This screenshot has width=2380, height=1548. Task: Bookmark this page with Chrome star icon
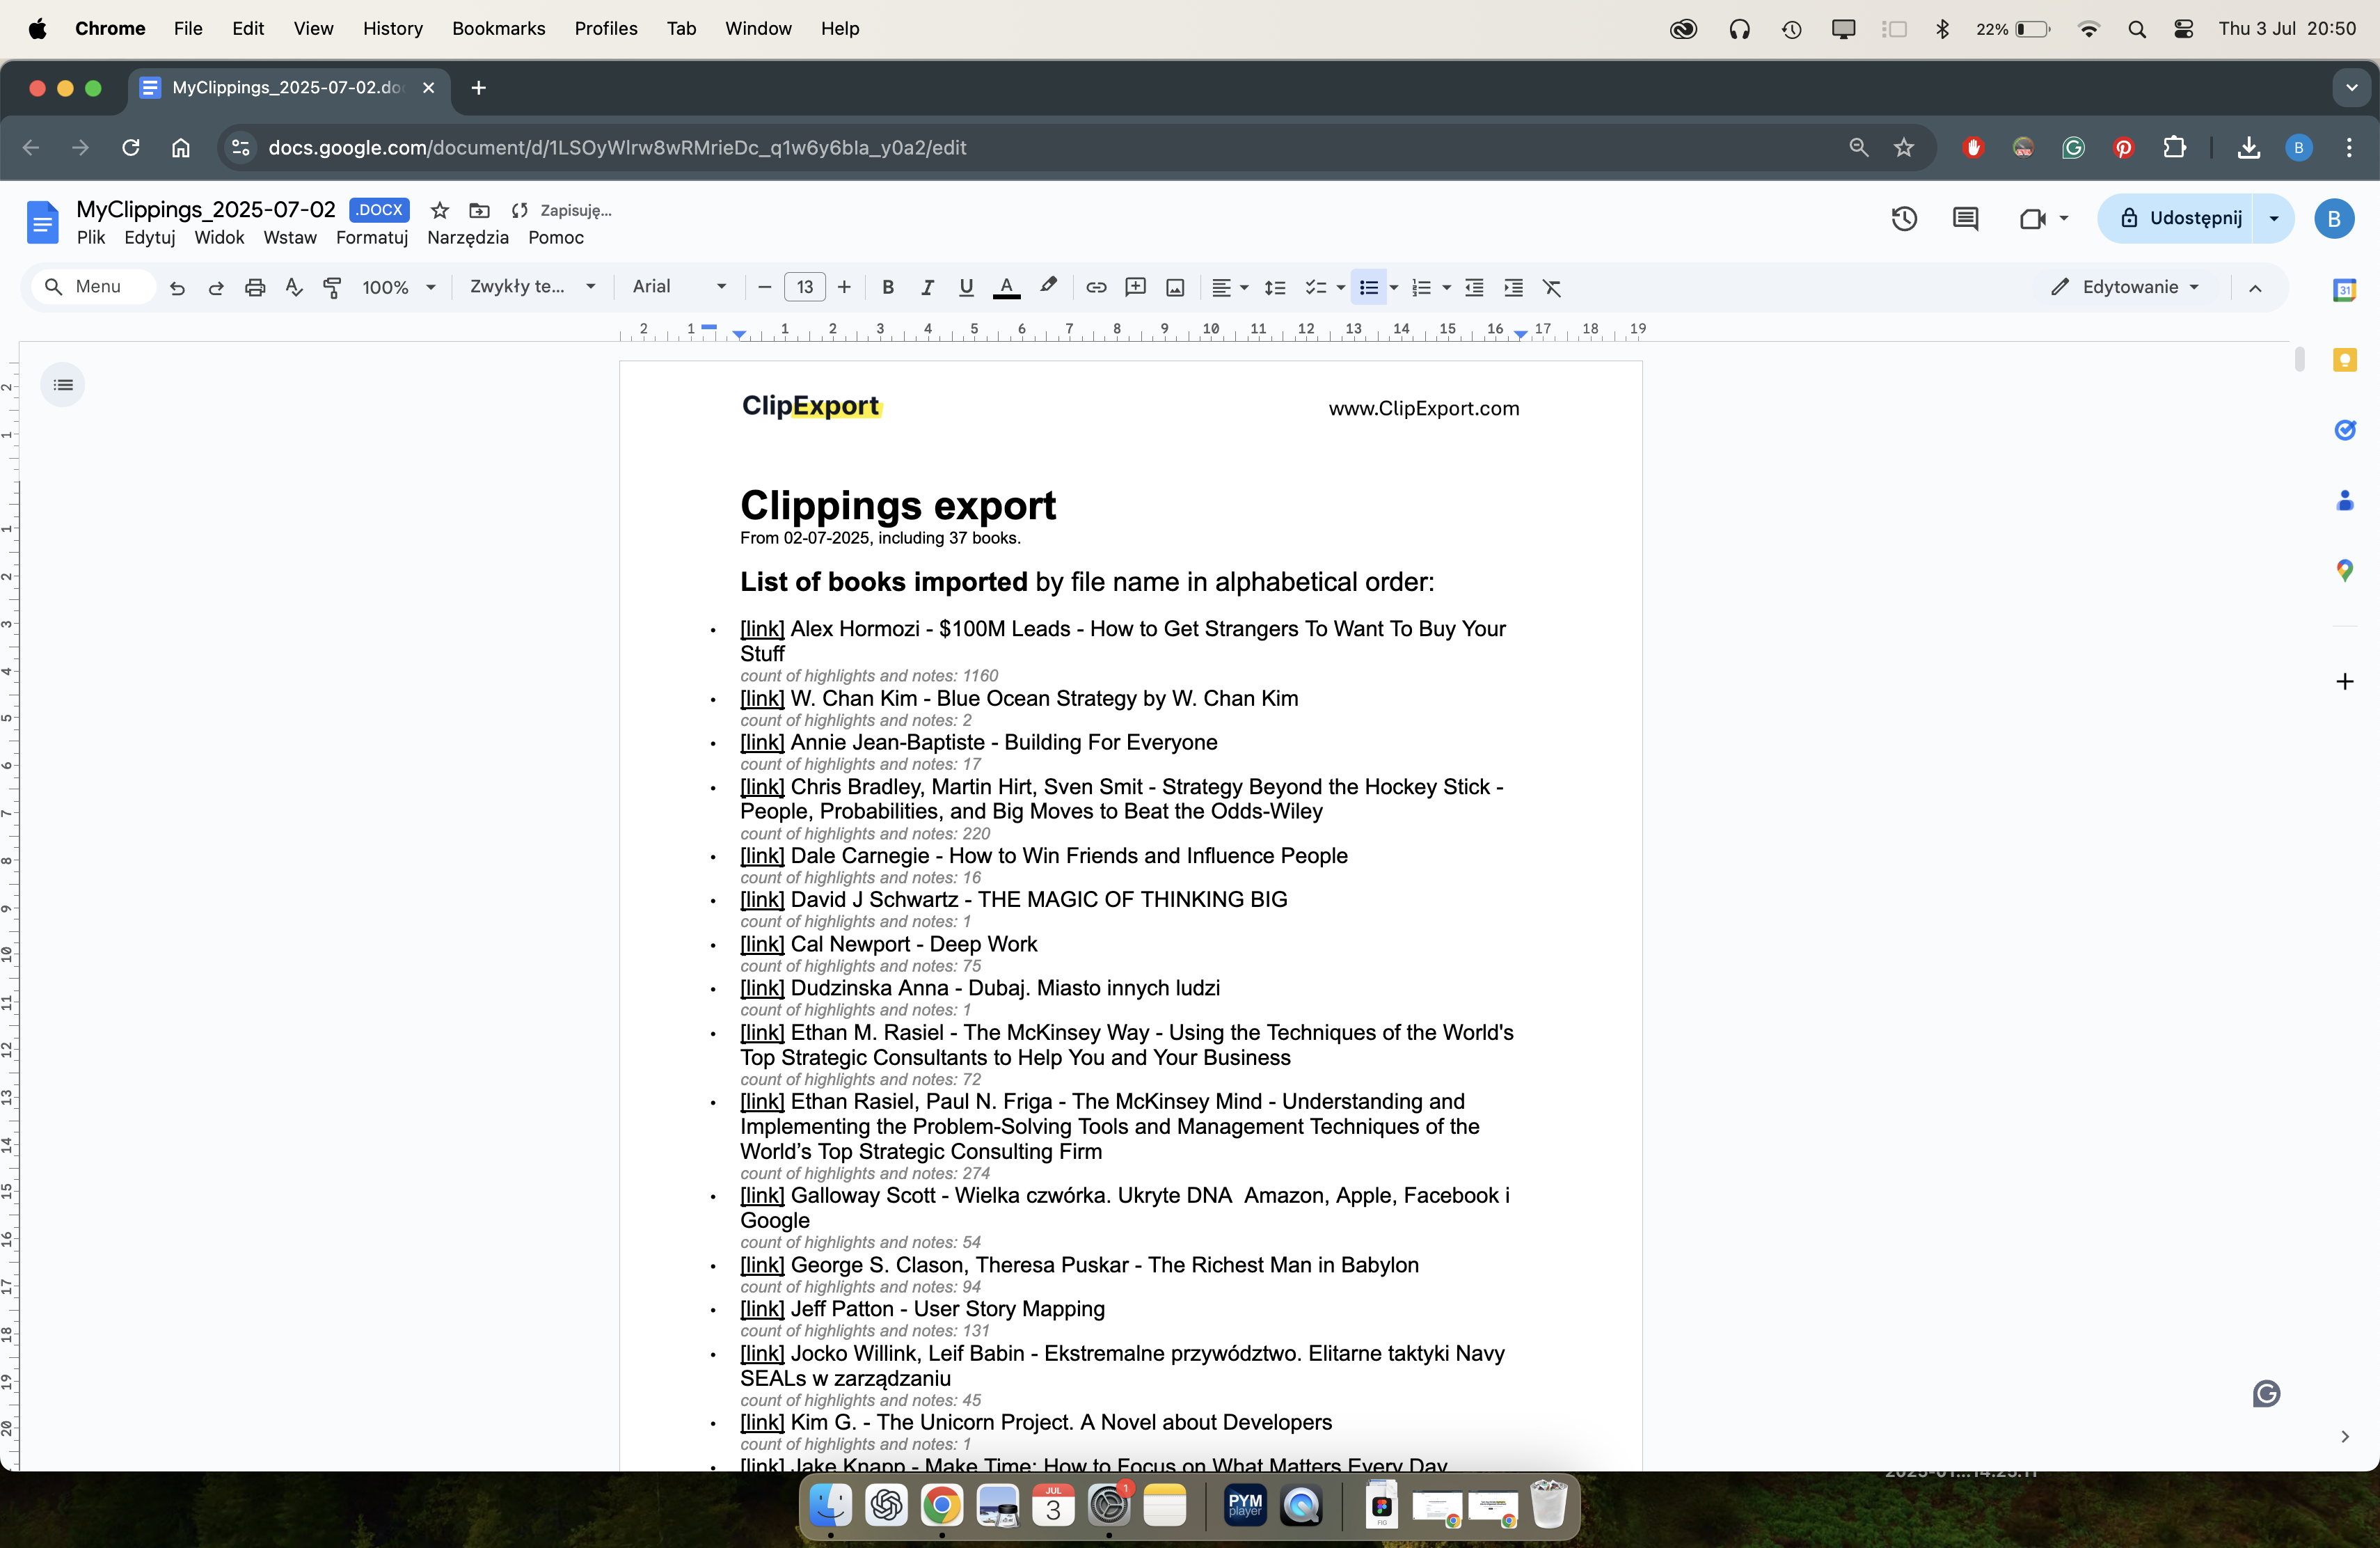1904,148
